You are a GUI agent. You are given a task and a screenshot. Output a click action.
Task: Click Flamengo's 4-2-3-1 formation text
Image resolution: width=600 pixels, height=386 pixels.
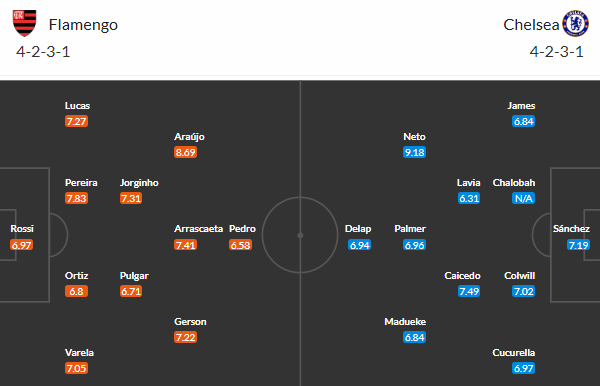click(x=43, y=52)
